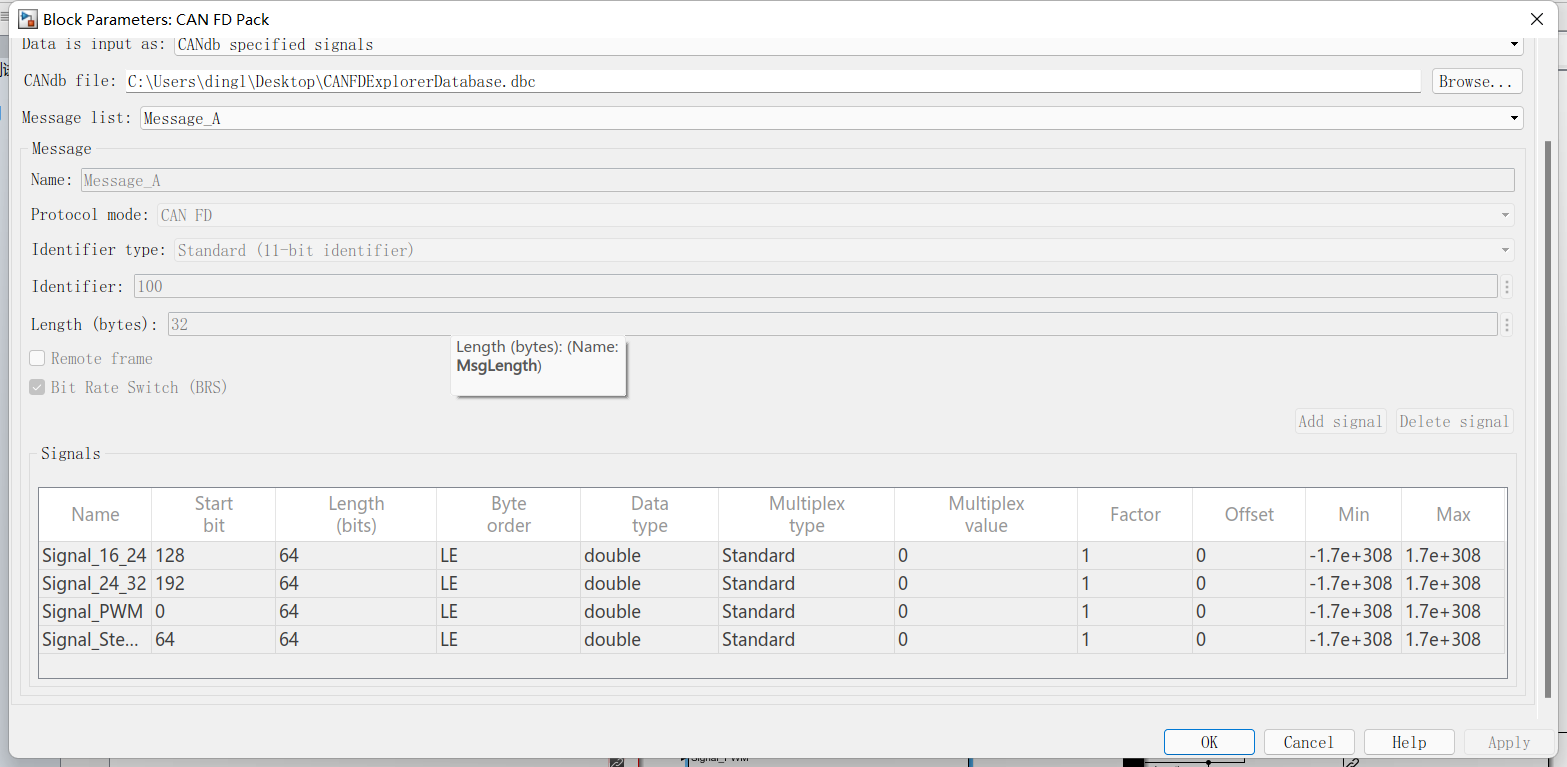Image resolution: width=1567 pixels, height=767 pixels.
Task: Click the Simulink block icon in the title bar
Action: [x=27, y=18]
